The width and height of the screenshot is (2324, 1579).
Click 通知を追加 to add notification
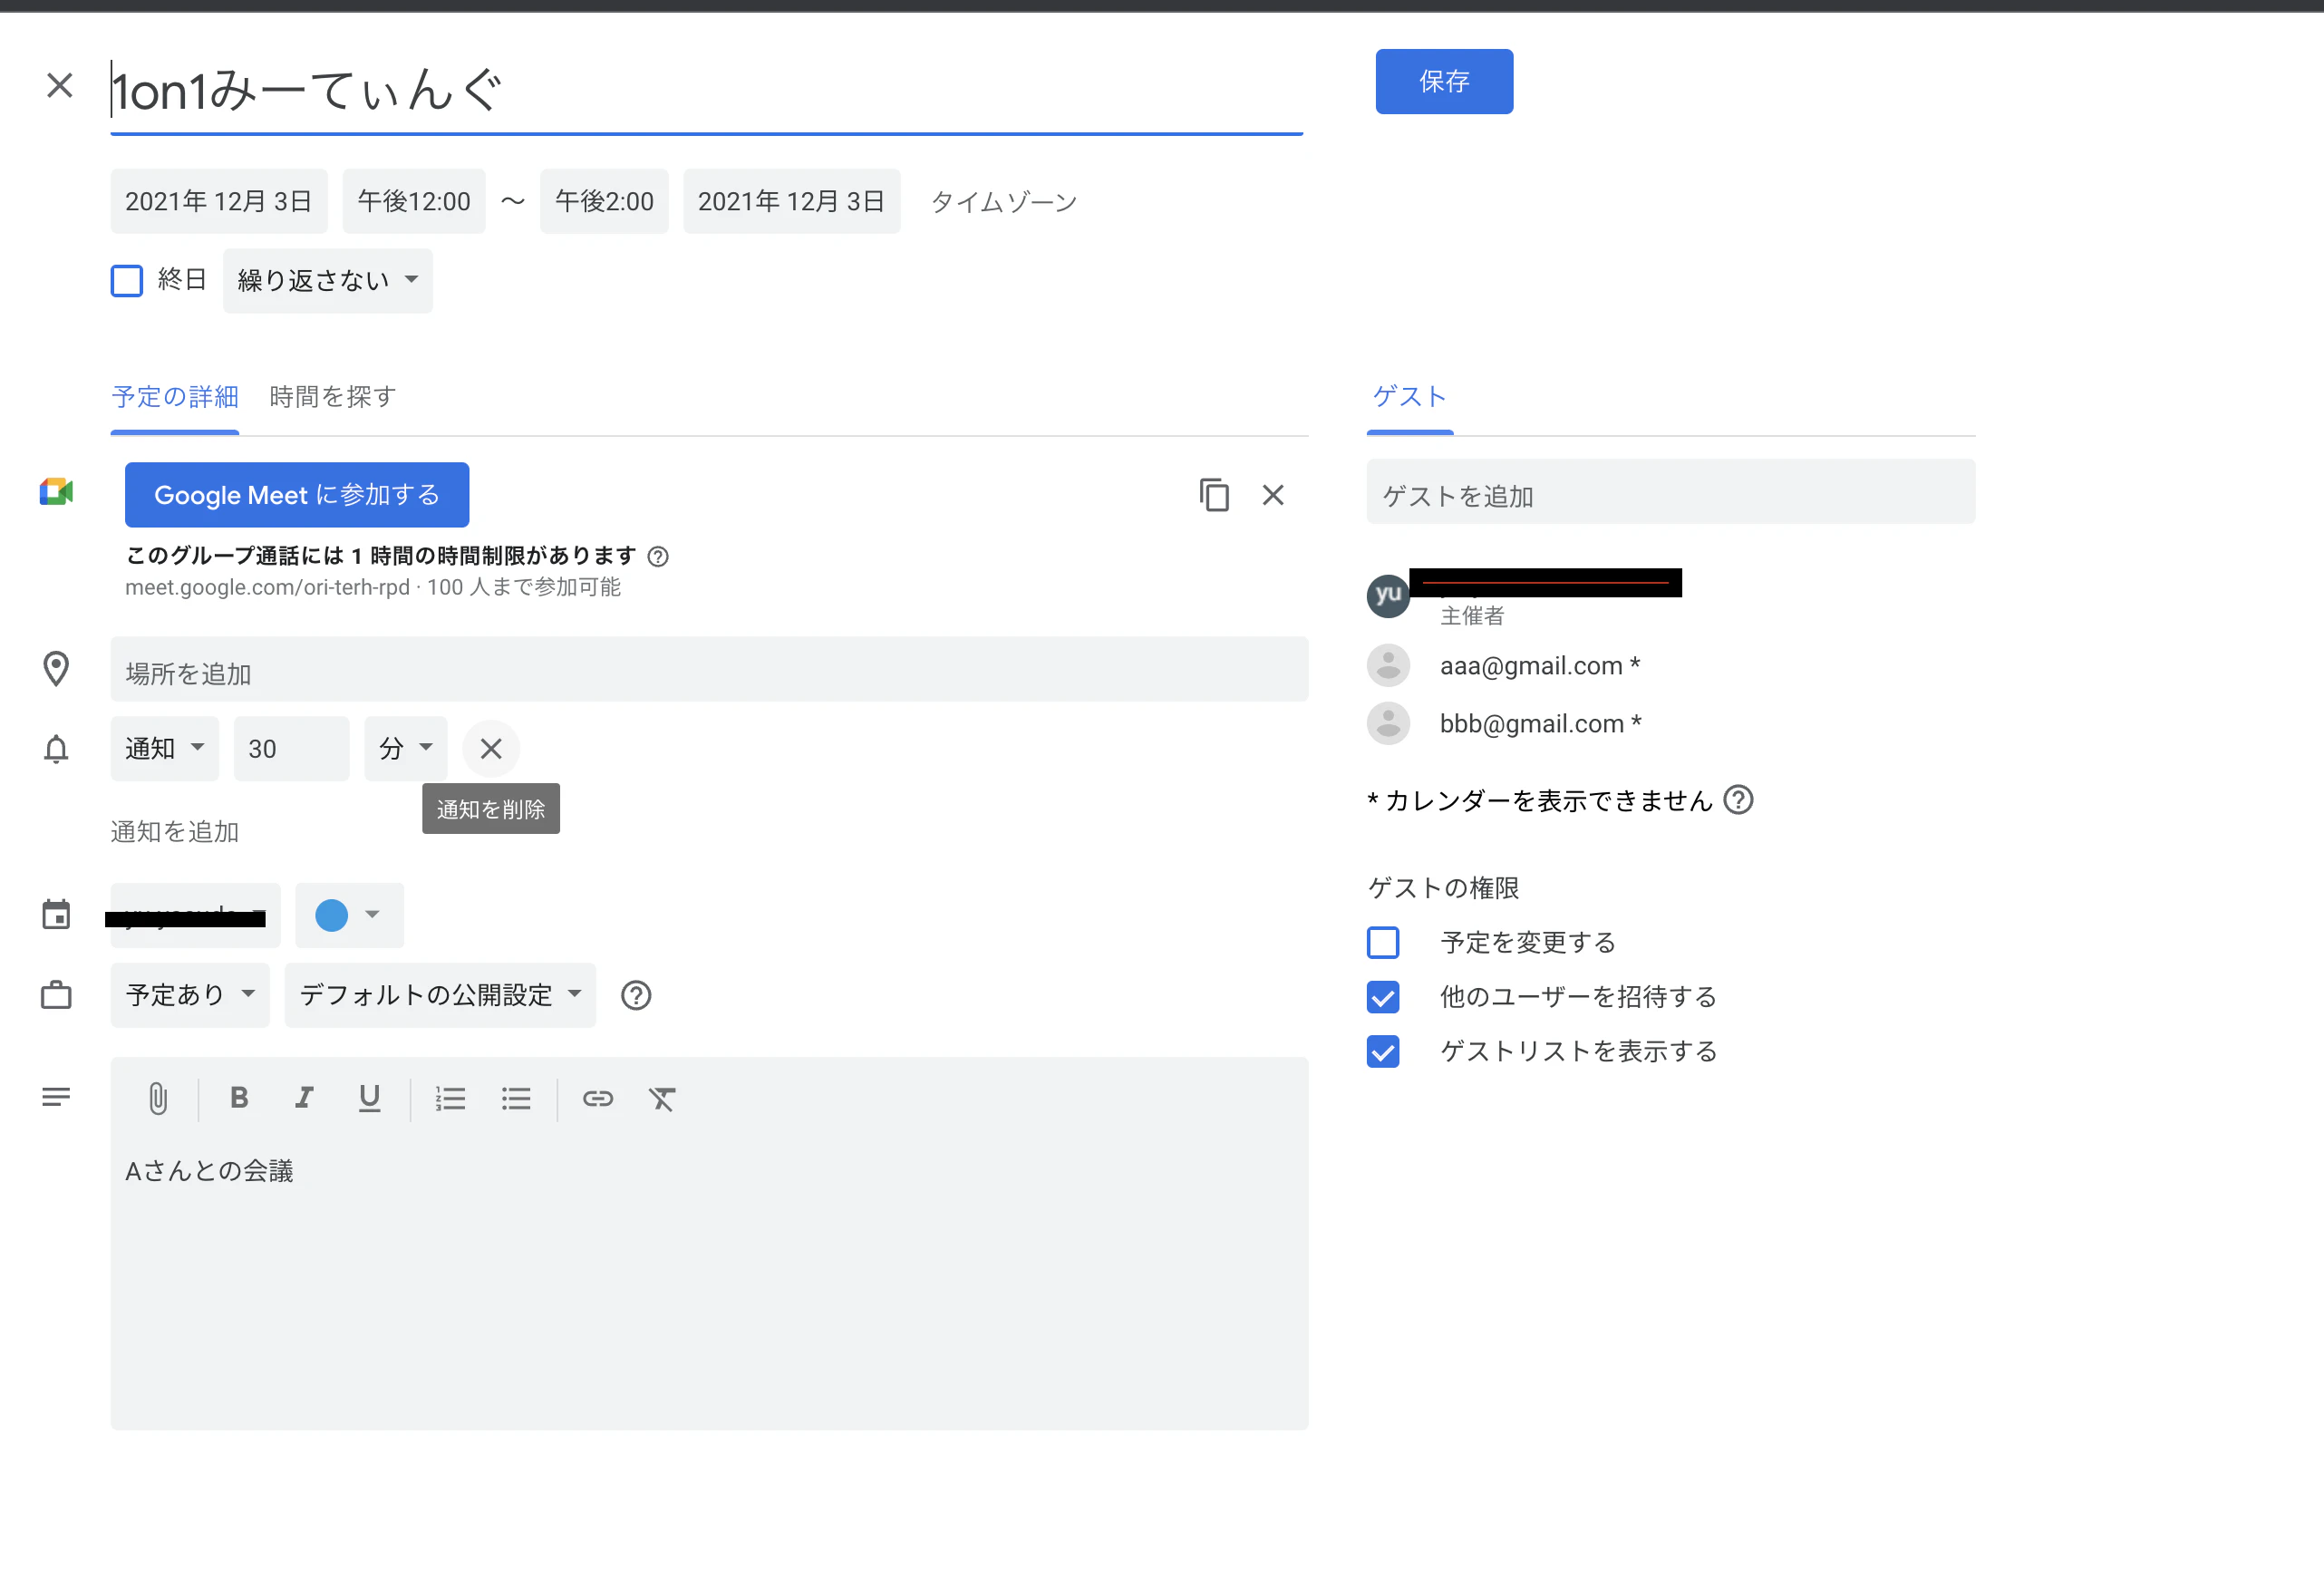(x=175, y=831)
